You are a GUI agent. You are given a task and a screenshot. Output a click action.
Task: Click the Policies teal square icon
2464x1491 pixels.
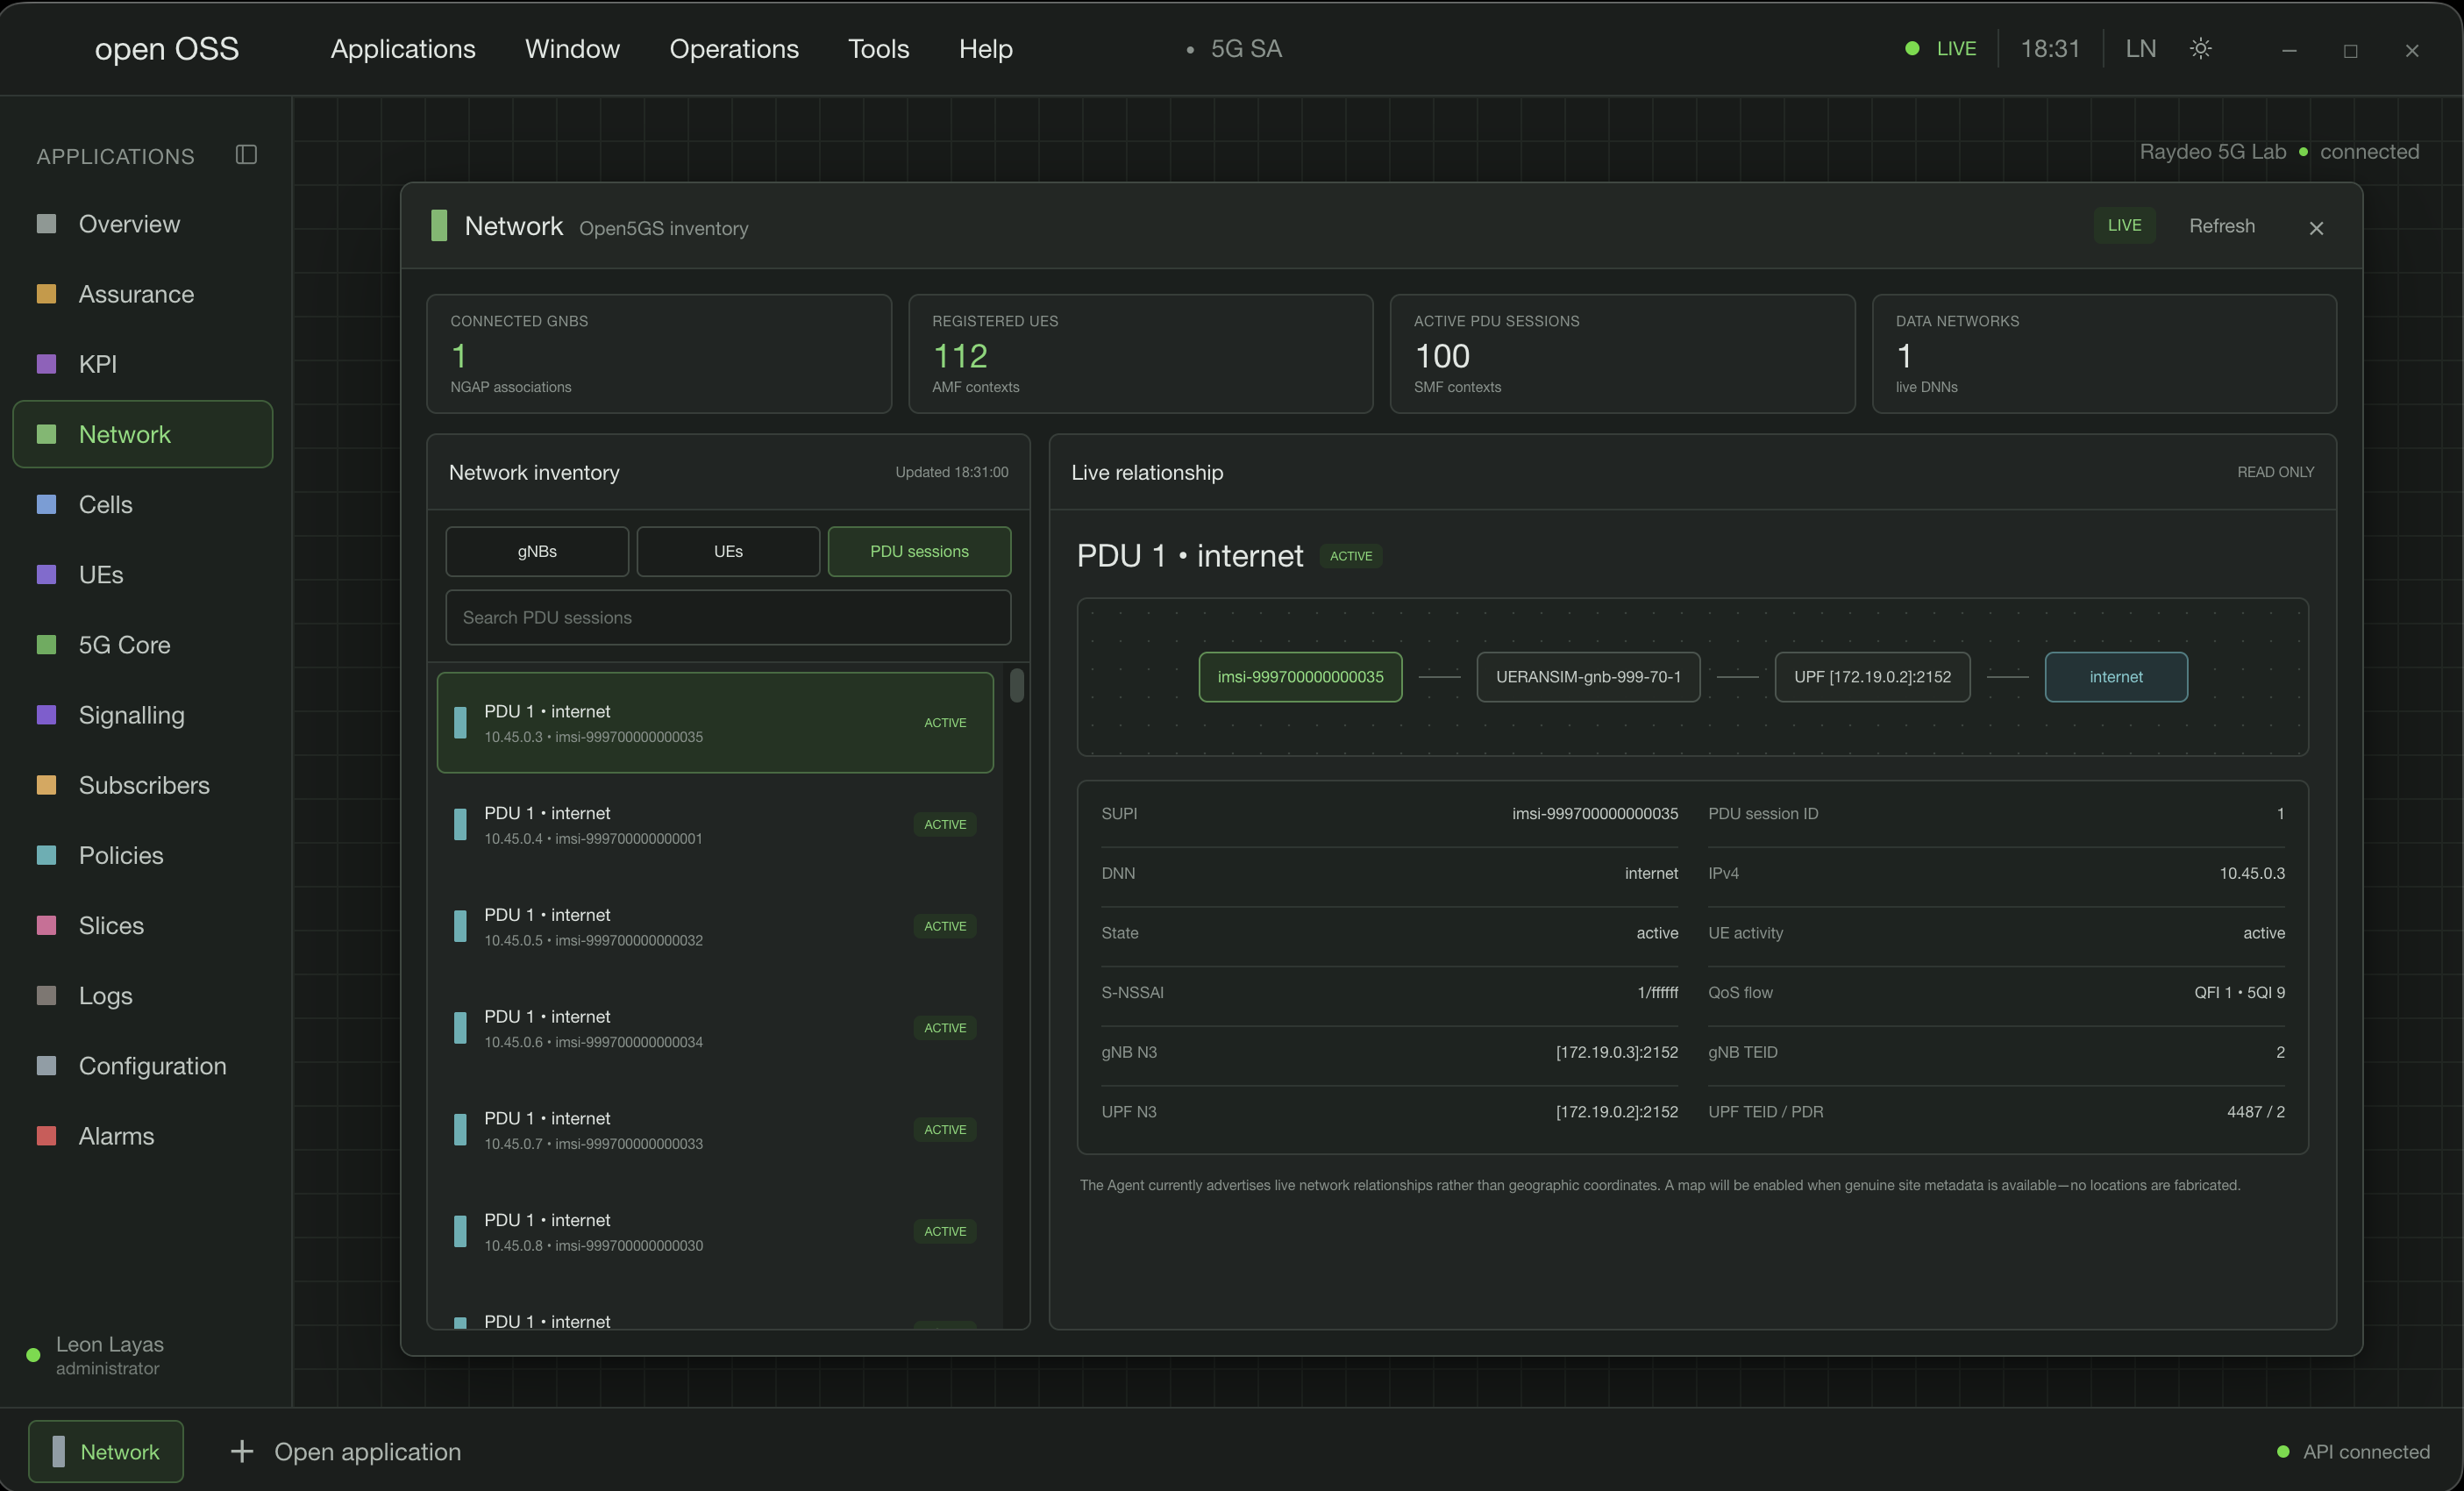(46, 855)
